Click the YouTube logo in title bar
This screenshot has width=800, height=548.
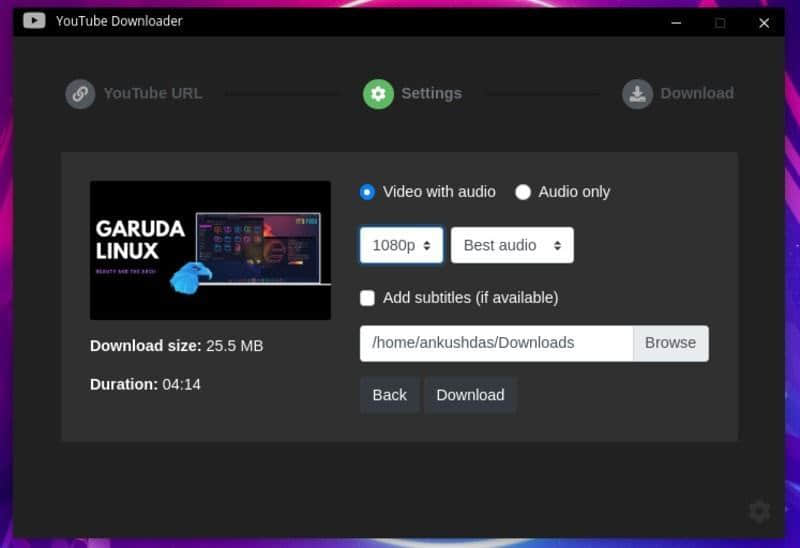(x=34, y=21)
